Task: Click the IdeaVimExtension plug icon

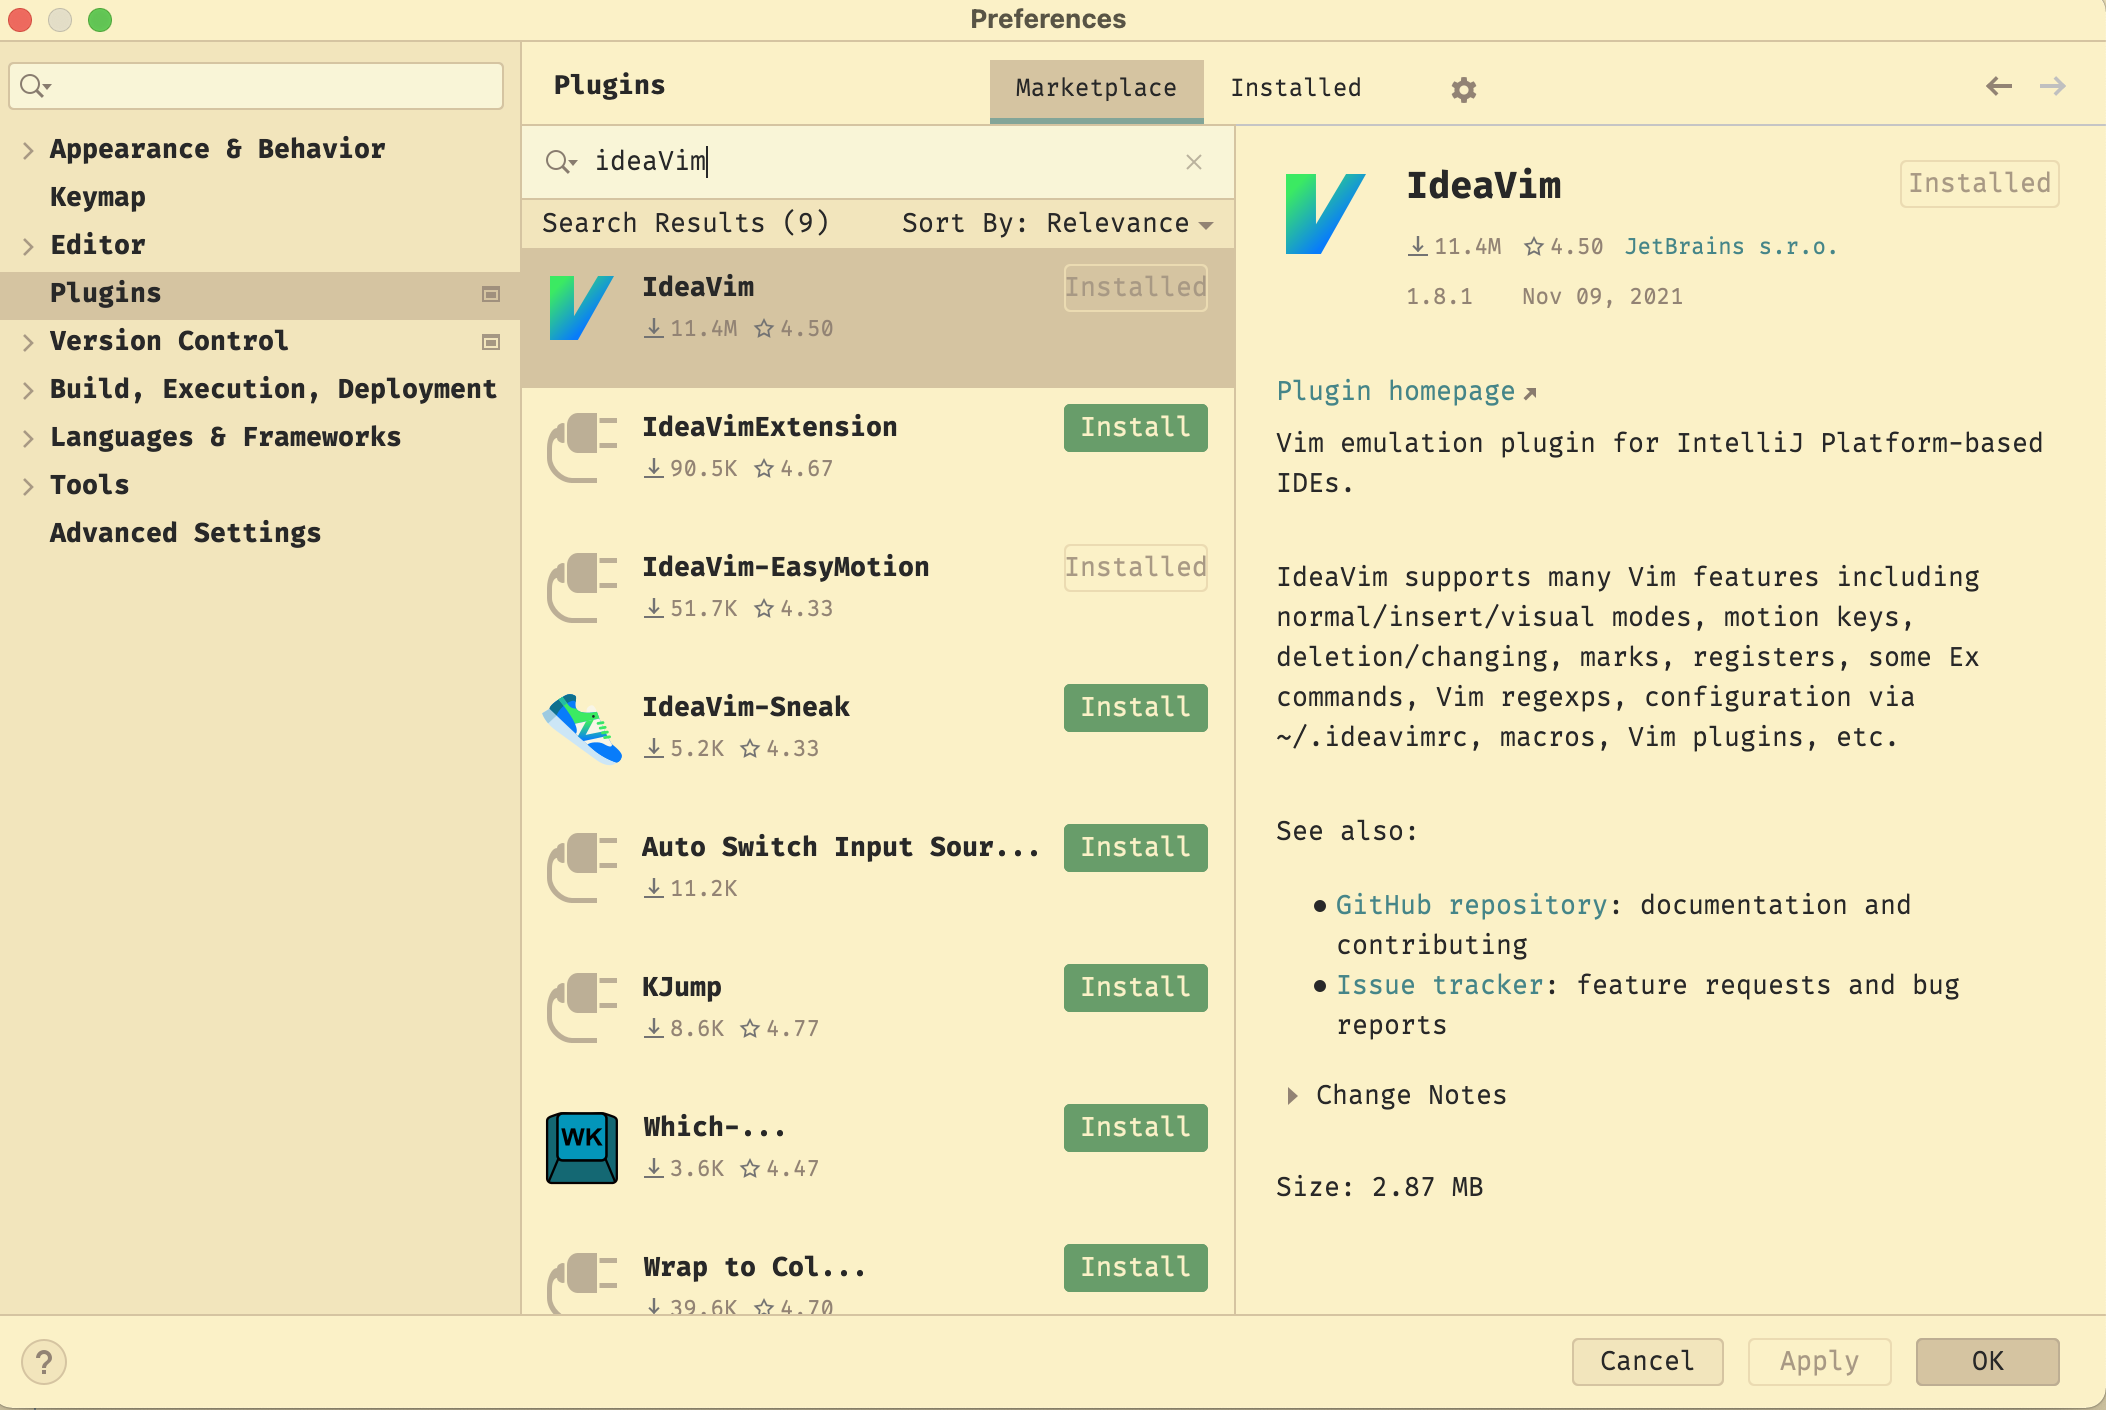Action: tap(581, 448)
